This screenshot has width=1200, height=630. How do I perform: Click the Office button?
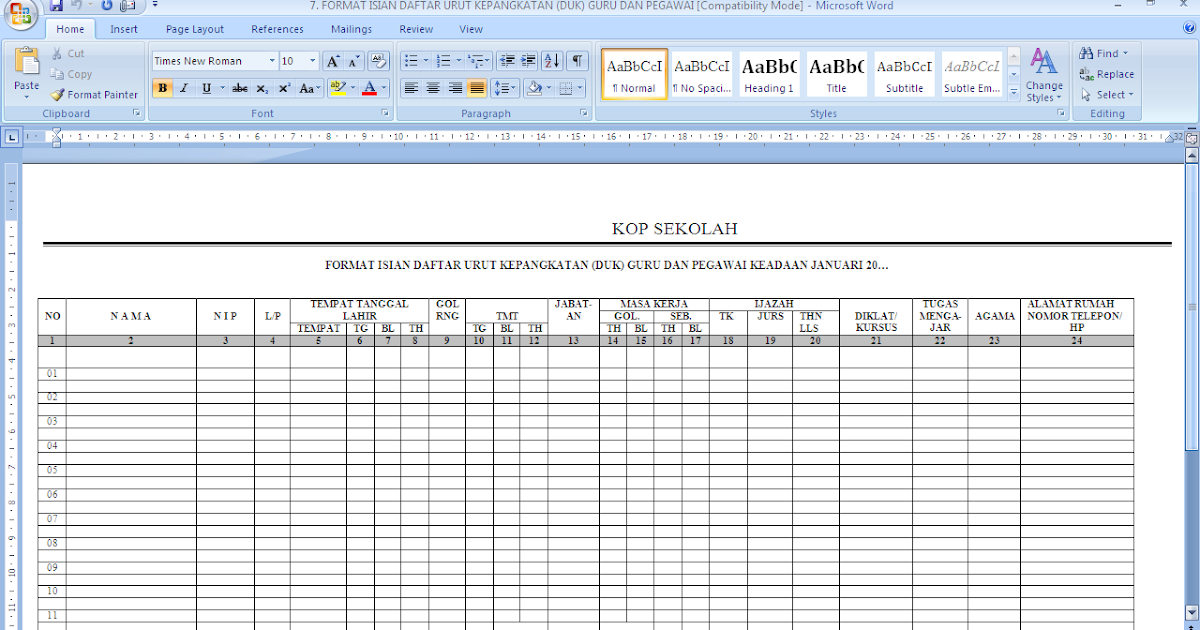point(20,16)
